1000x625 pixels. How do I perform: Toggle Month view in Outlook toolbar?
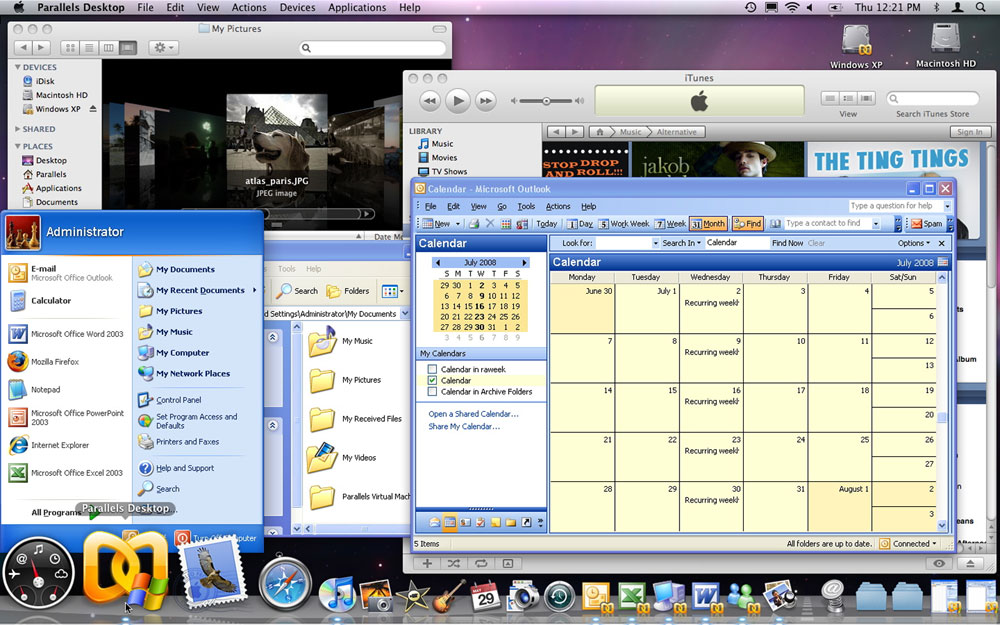pyautogui.click(x=708, y=224)
